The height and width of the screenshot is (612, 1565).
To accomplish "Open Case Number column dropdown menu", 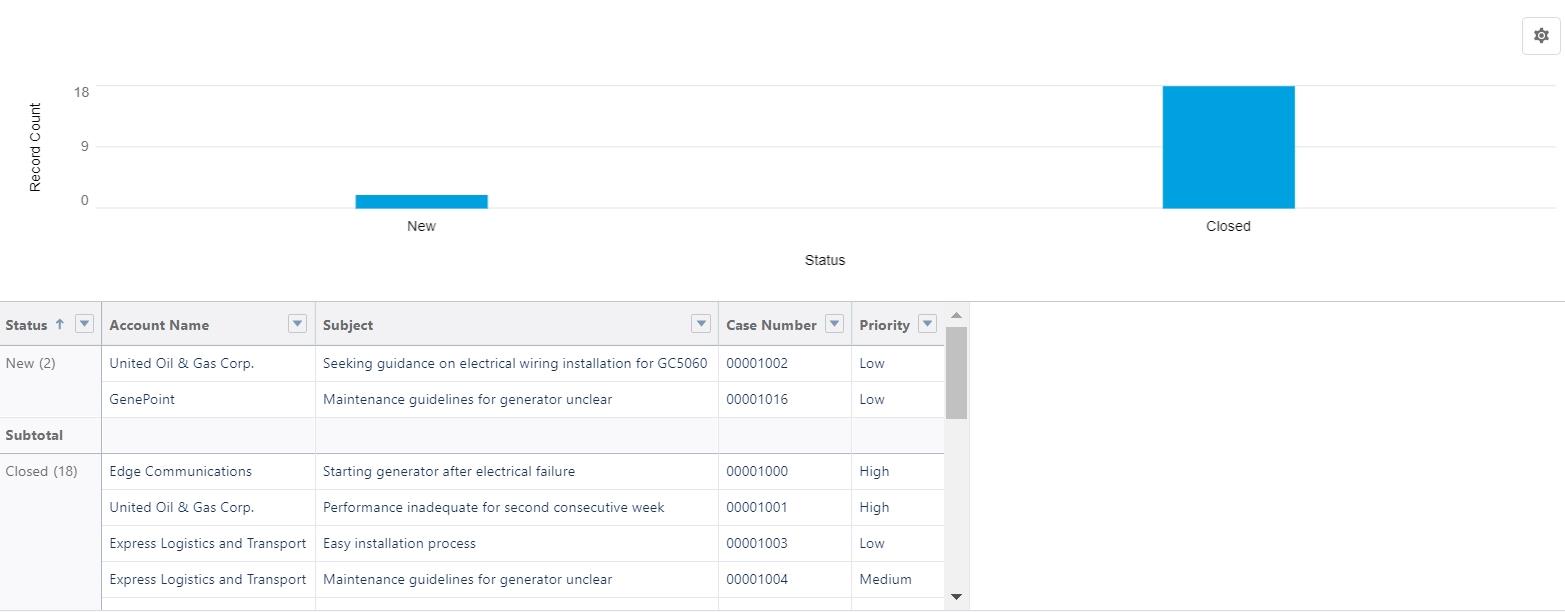I will [835, 324].
